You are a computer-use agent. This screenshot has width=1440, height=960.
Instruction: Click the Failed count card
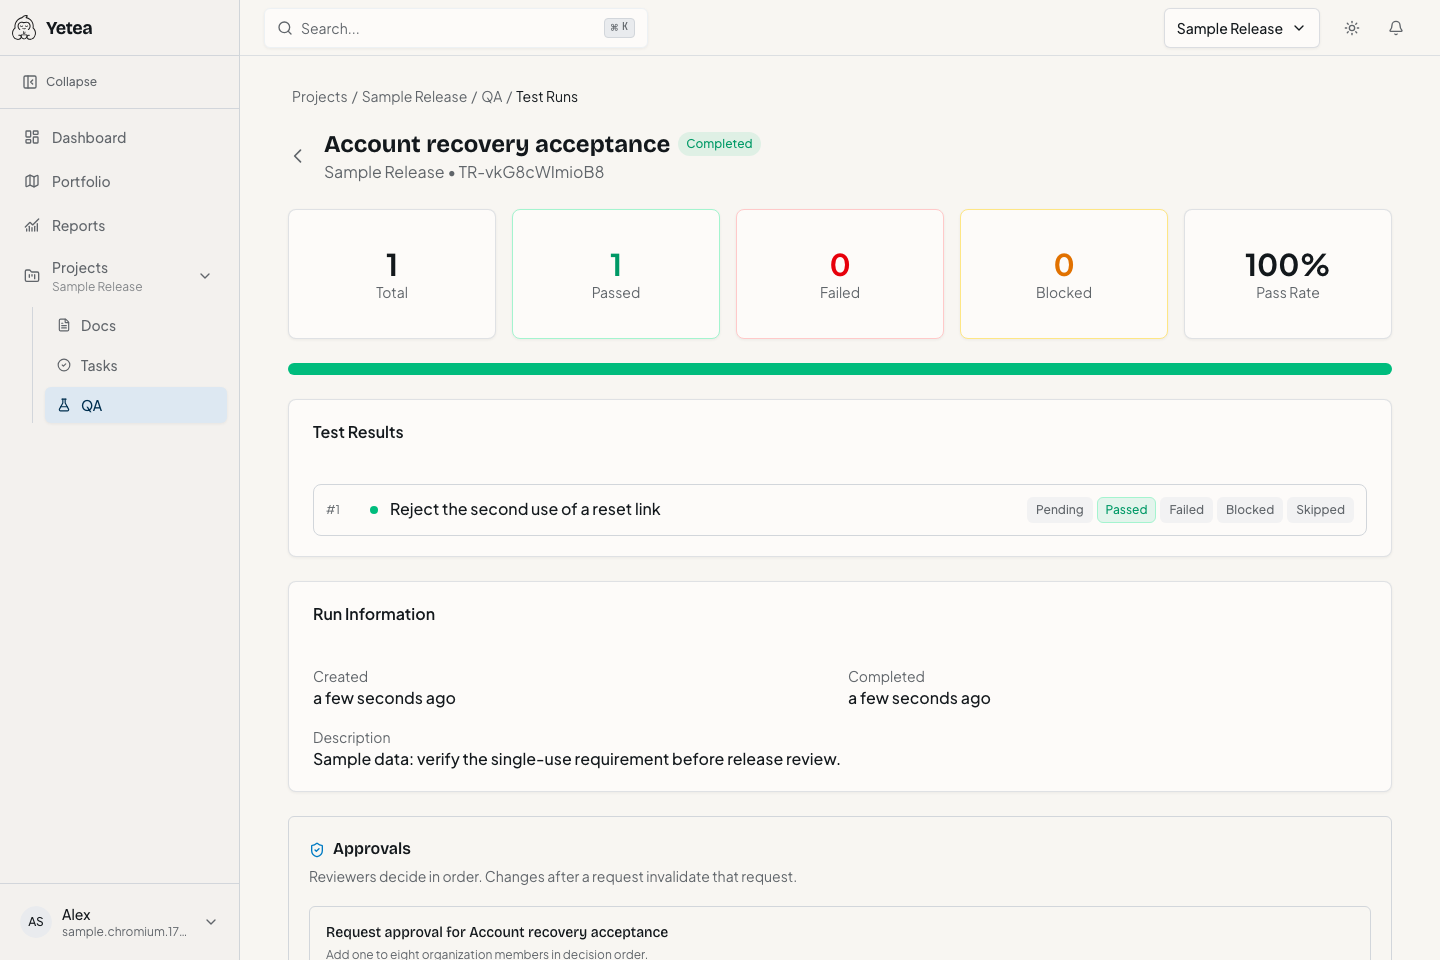point(840,274)
